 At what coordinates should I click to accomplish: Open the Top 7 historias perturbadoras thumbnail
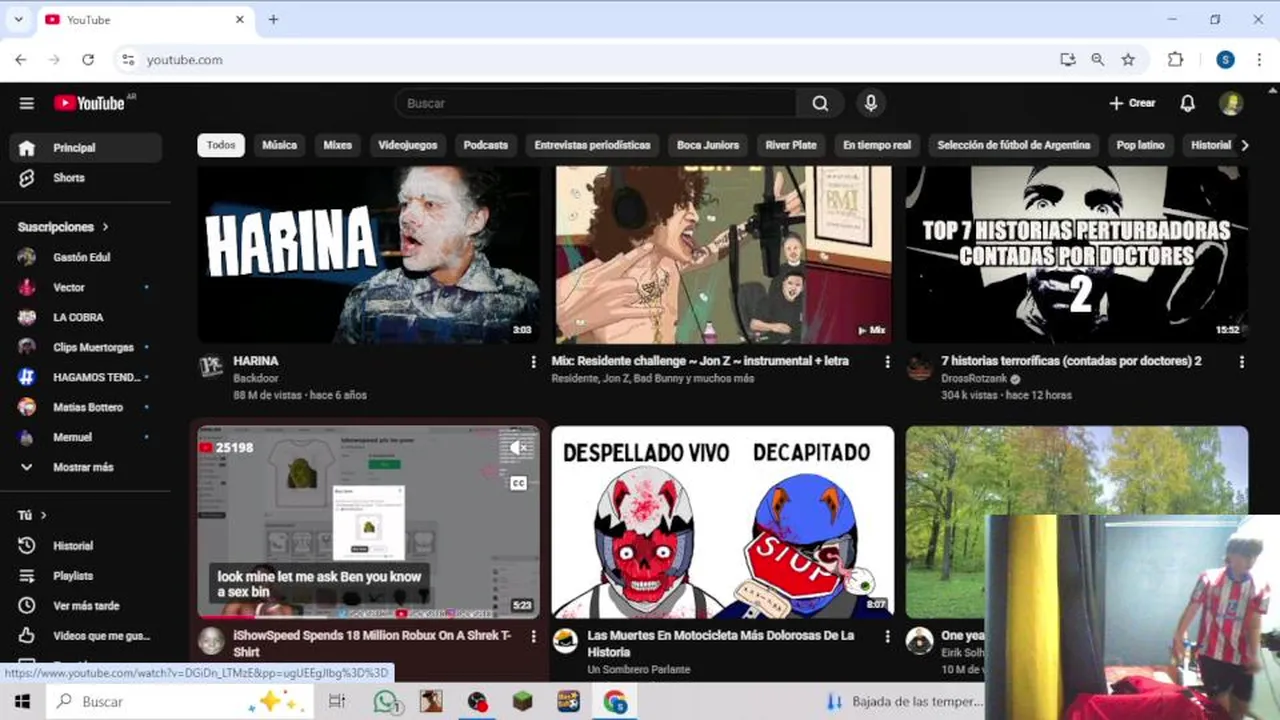pos(1077,254)
